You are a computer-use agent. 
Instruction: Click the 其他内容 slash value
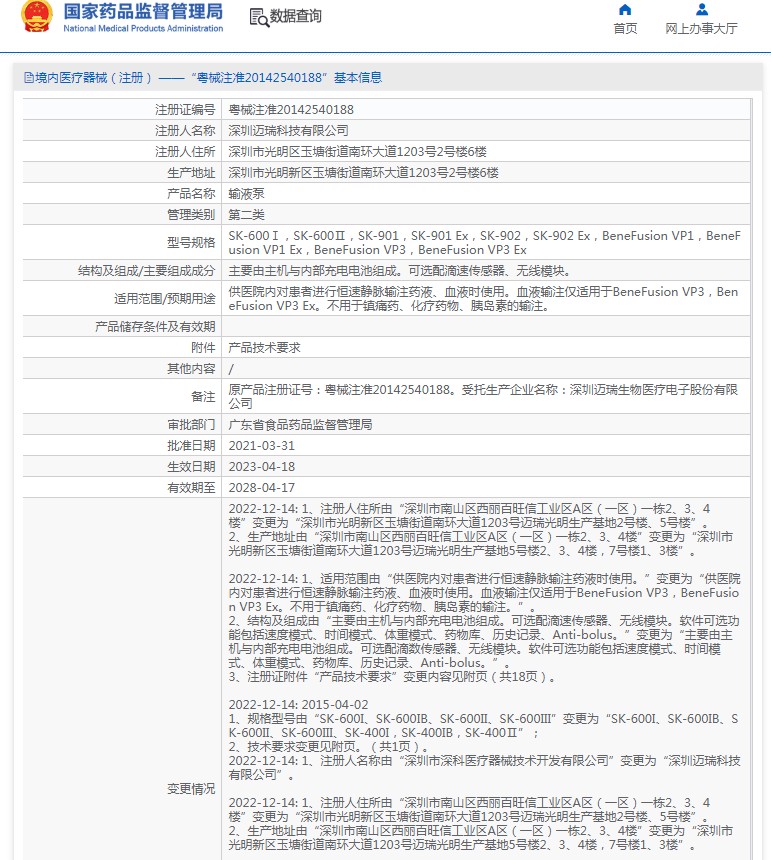click(x=231, y=369)
